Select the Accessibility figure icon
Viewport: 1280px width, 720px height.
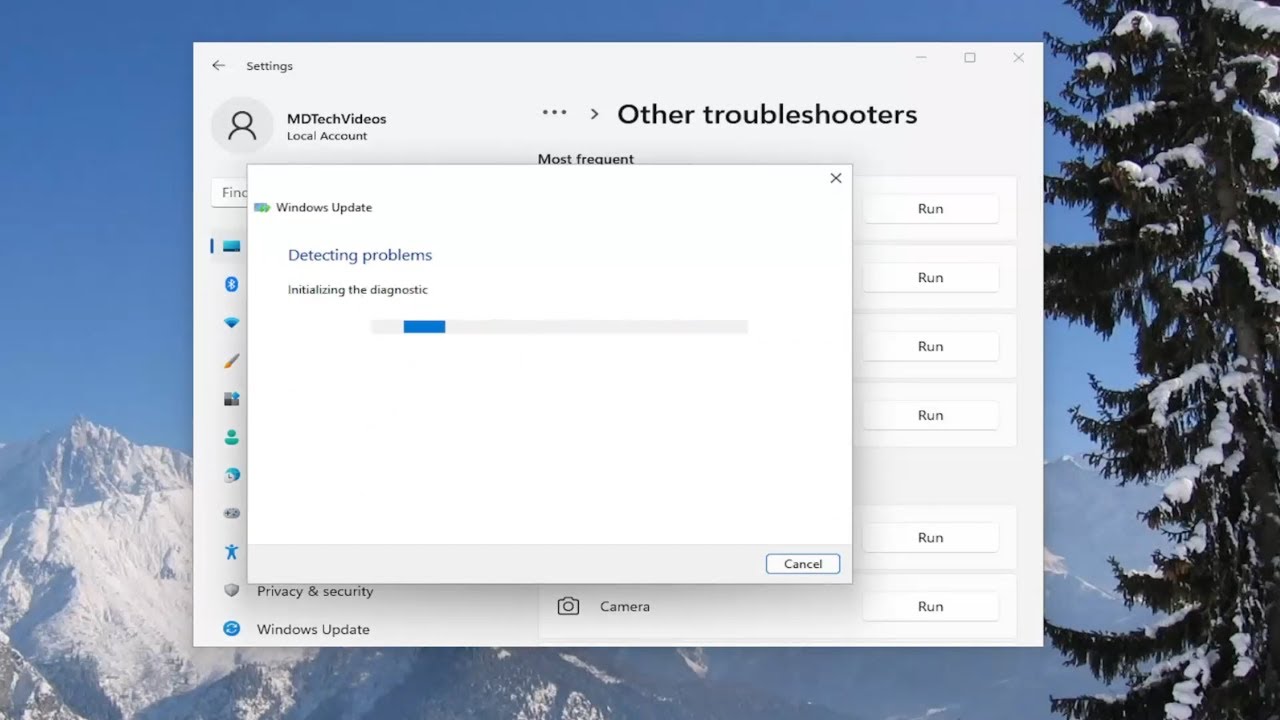(232, 552)
